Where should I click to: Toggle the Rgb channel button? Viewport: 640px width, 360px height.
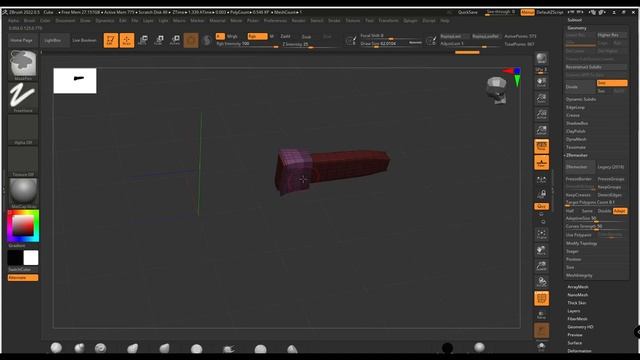click(x=257, y=36)
